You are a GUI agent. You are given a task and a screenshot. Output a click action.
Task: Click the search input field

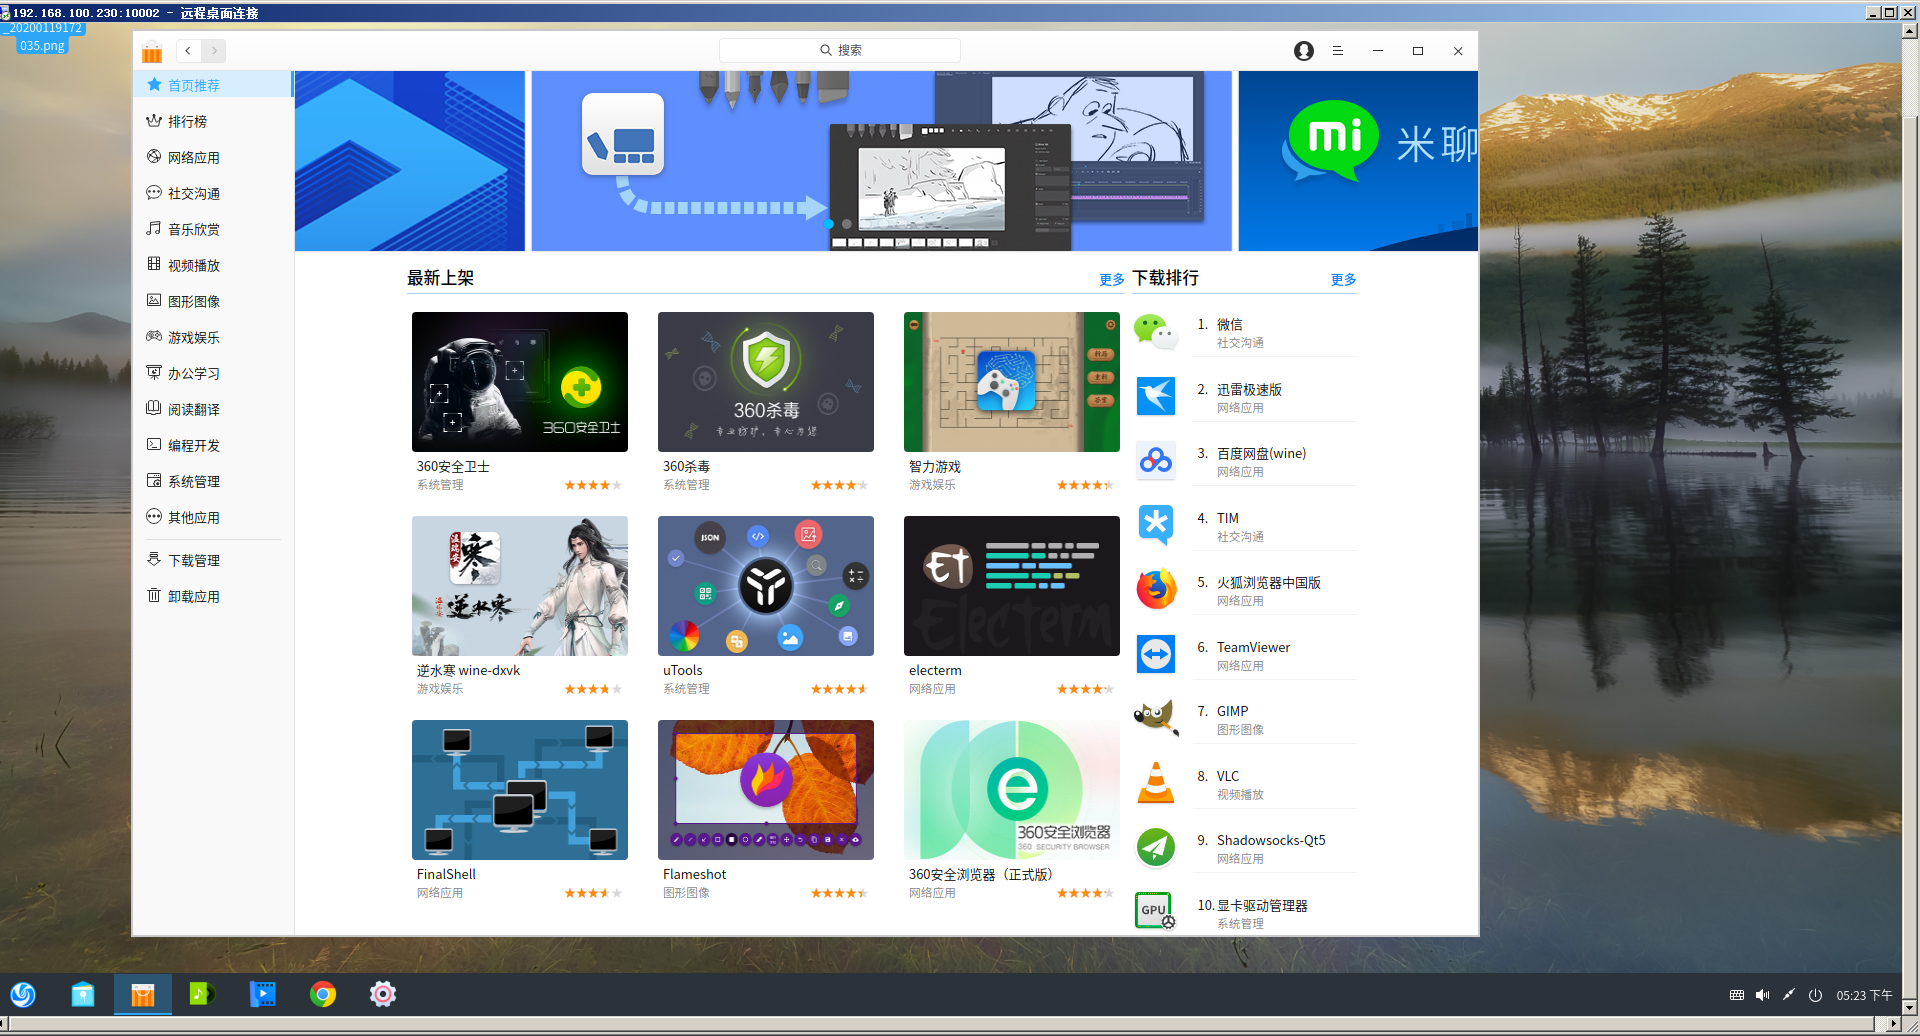point(840,50)
